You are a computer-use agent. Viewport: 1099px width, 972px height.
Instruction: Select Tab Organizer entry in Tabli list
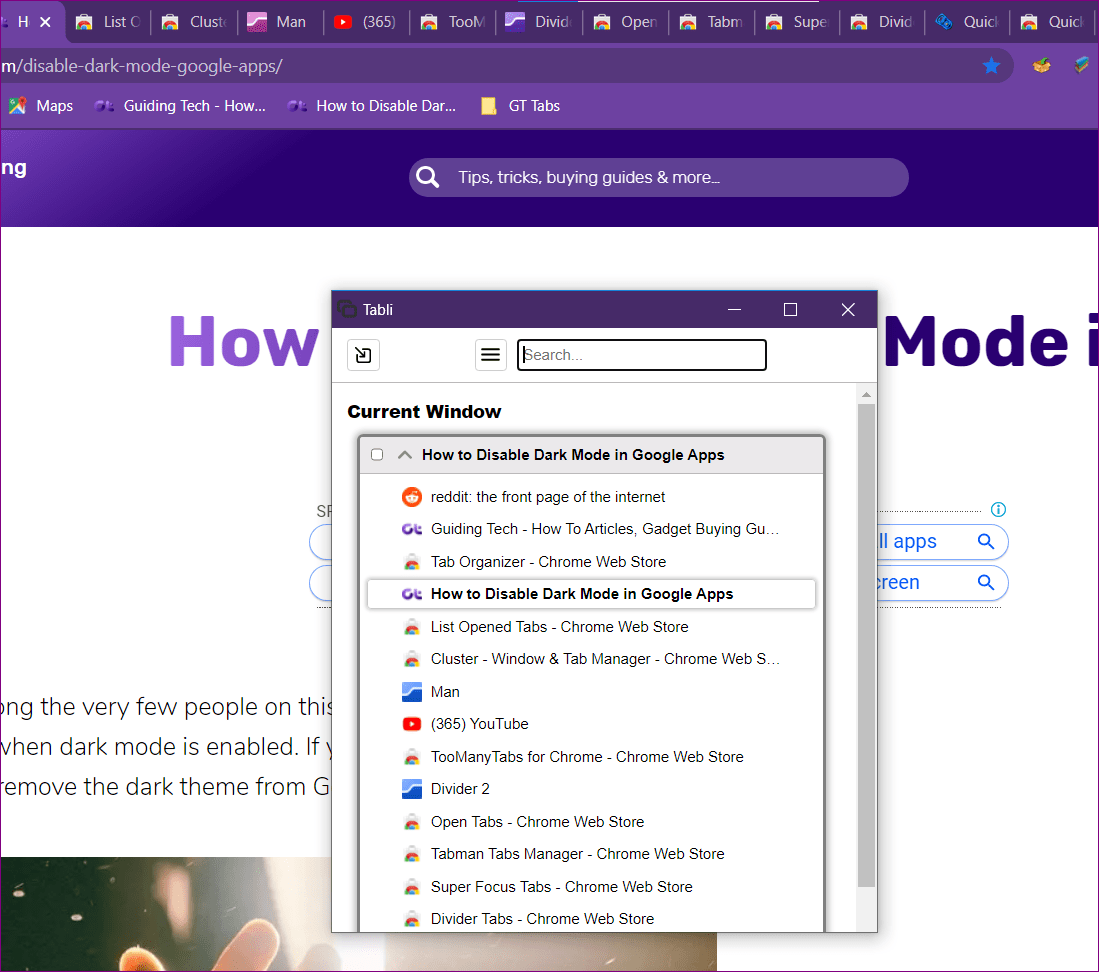pyautogui.click(x=547, y=562)
